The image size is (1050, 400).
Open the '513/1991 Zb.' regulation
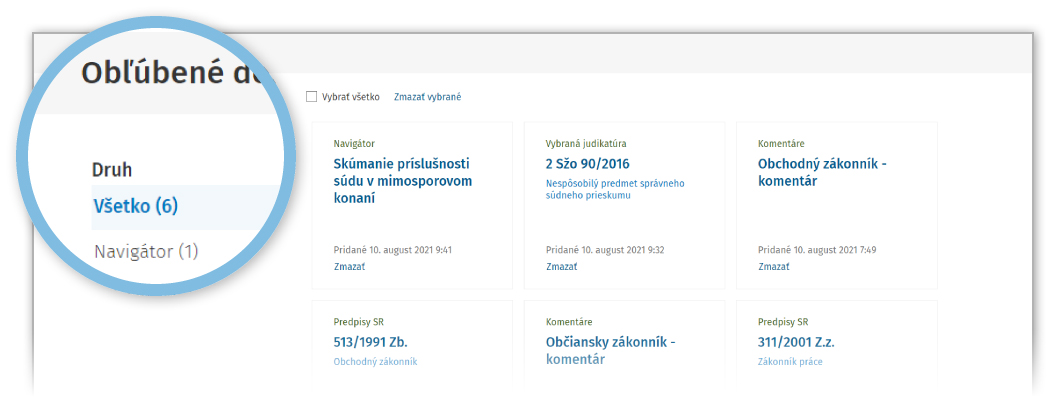(370, 342)
